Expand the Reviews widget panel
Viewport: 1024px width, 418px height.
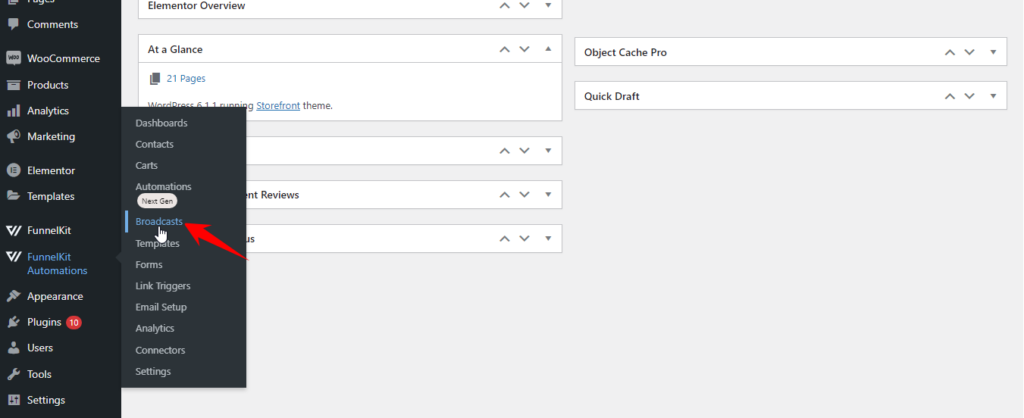point(548,195)
